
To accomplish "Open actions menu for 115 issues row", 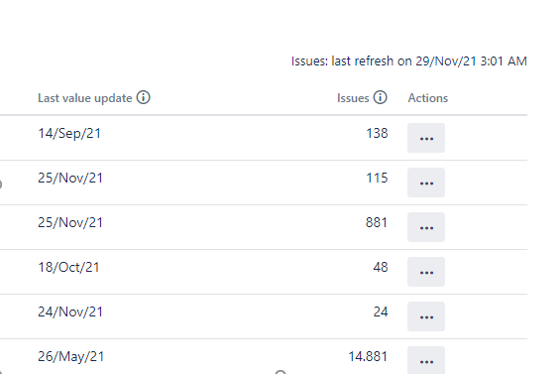I will [x=426, y=182].
